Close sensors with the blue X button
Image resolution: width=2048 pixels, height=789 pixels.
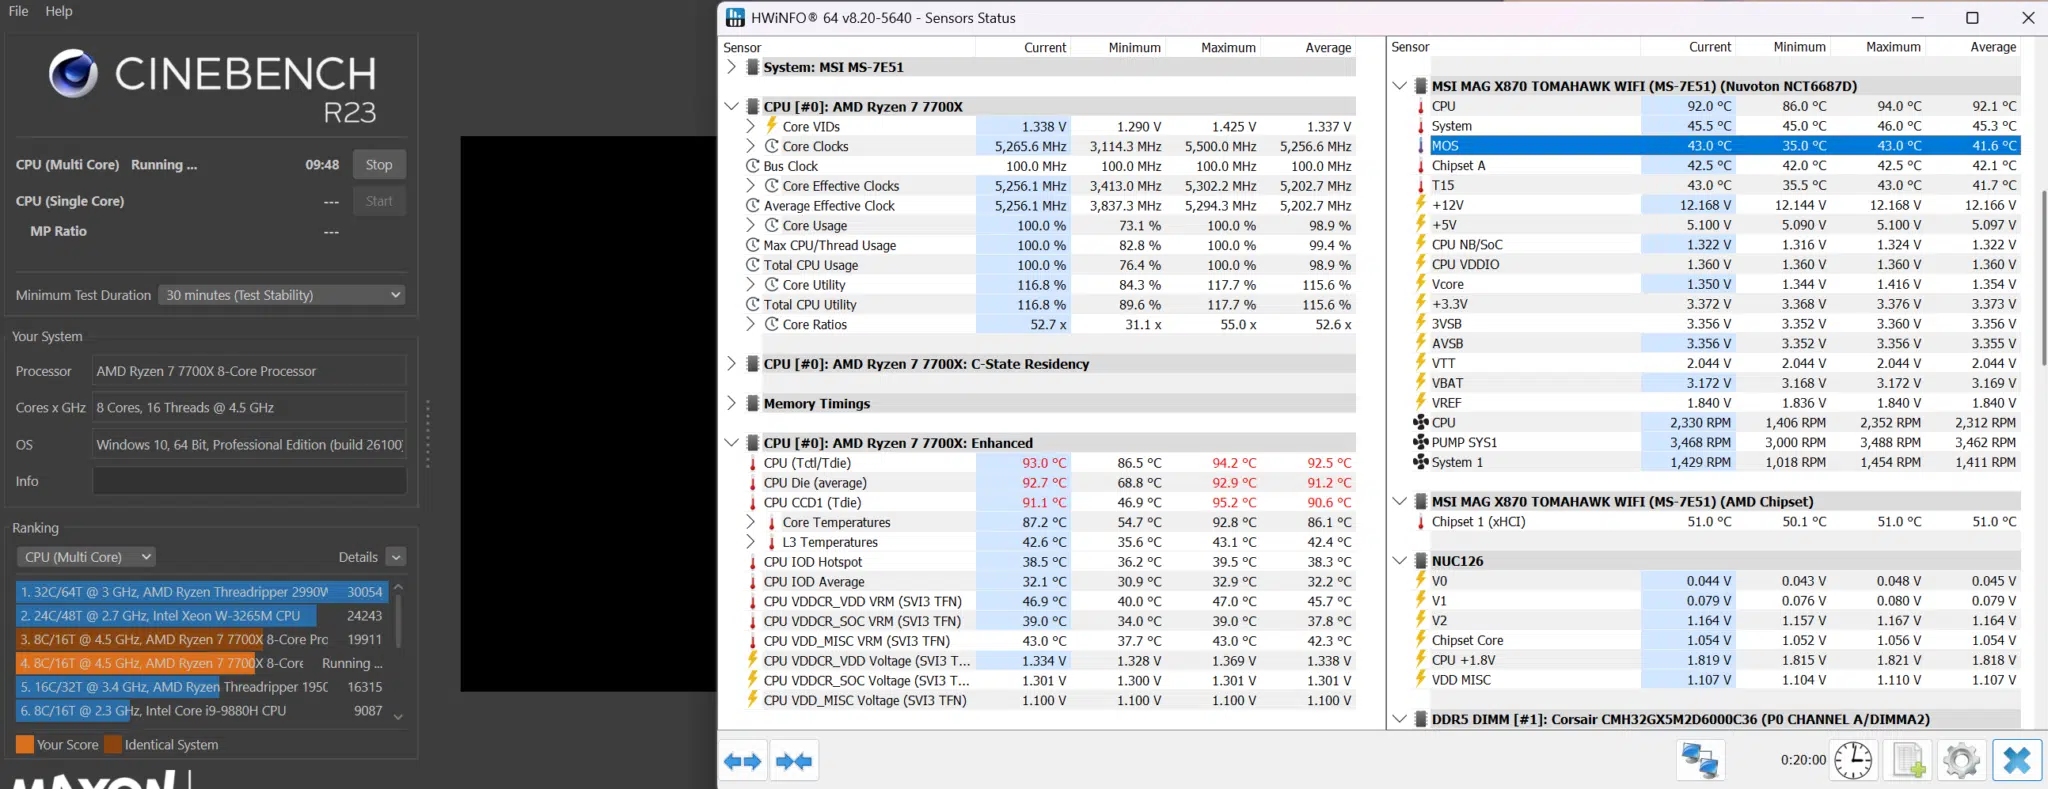[x=2016, y=761]
